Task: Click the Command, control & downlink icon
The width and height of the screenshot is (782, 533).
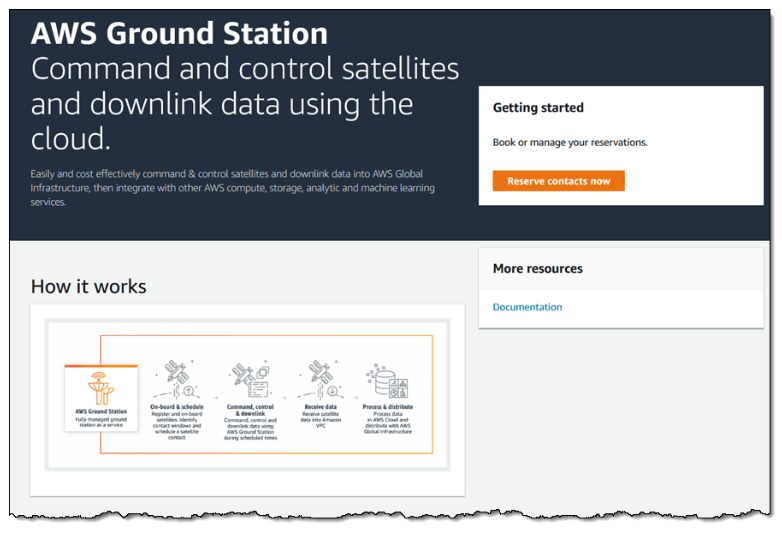Action: point(246,383)
